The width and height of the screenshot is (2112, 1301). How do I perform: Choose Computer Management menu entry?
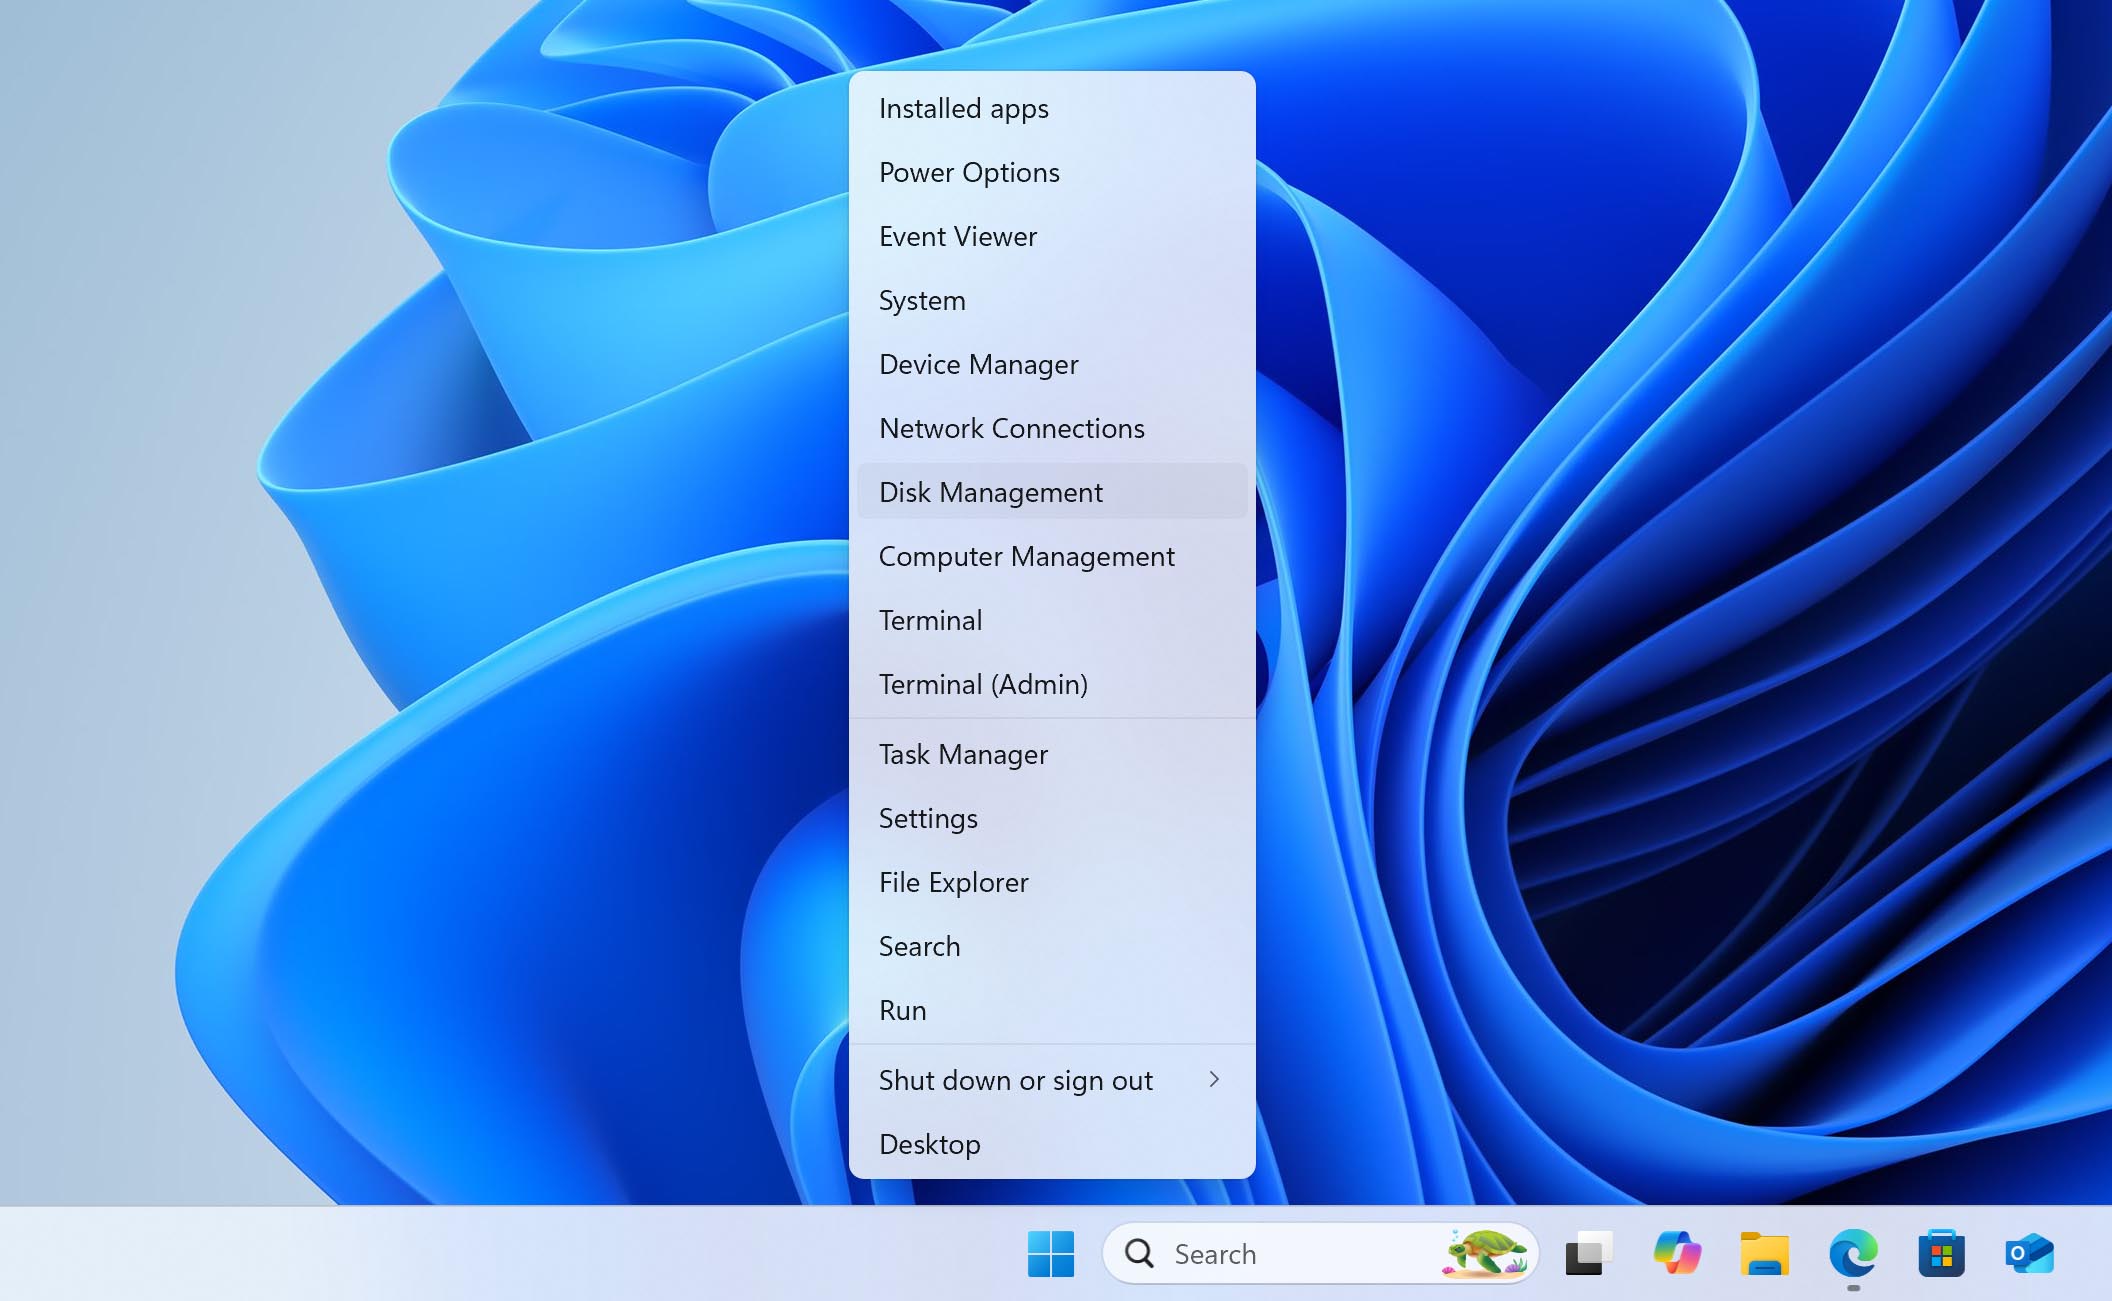pos(1052,556)
